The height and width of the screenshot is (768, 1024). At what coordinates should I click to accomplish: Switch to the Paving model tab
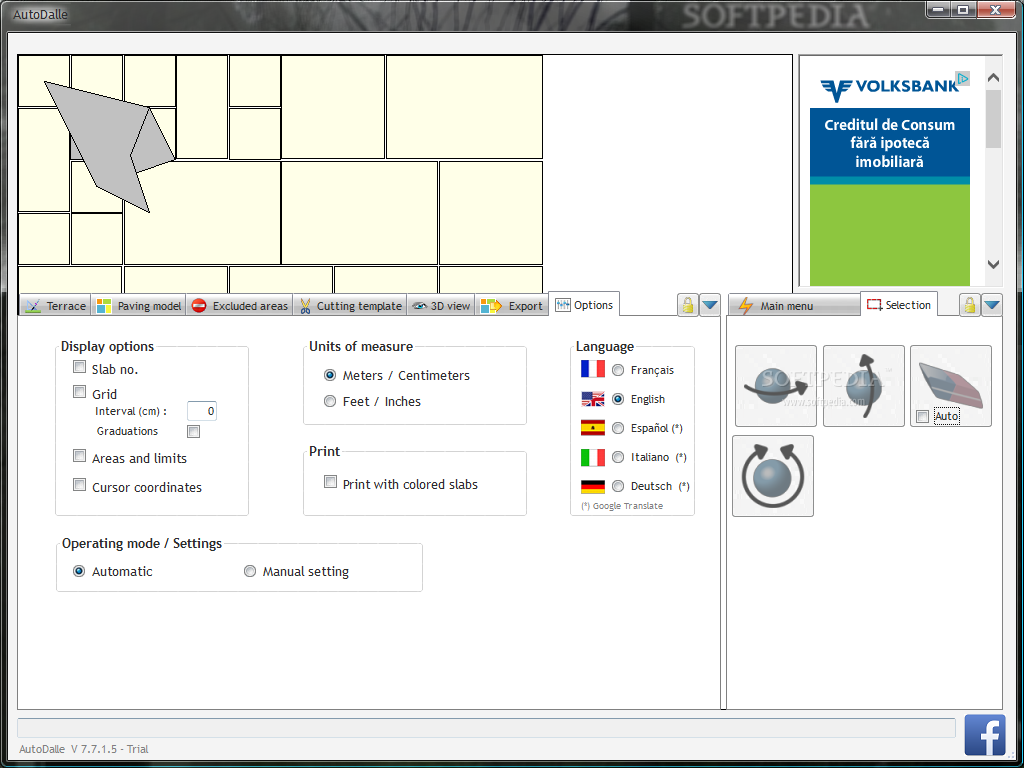pos(138,306)
